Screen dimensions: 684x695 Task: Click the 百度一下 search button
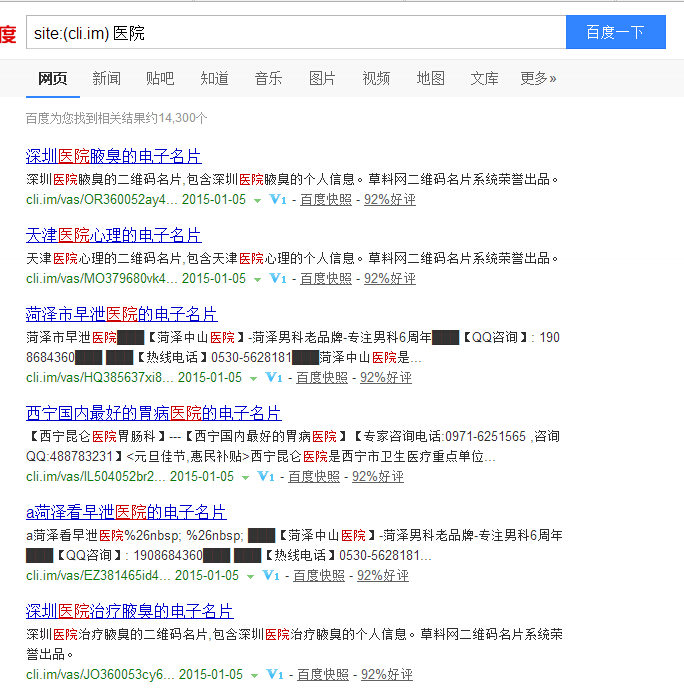616,32
